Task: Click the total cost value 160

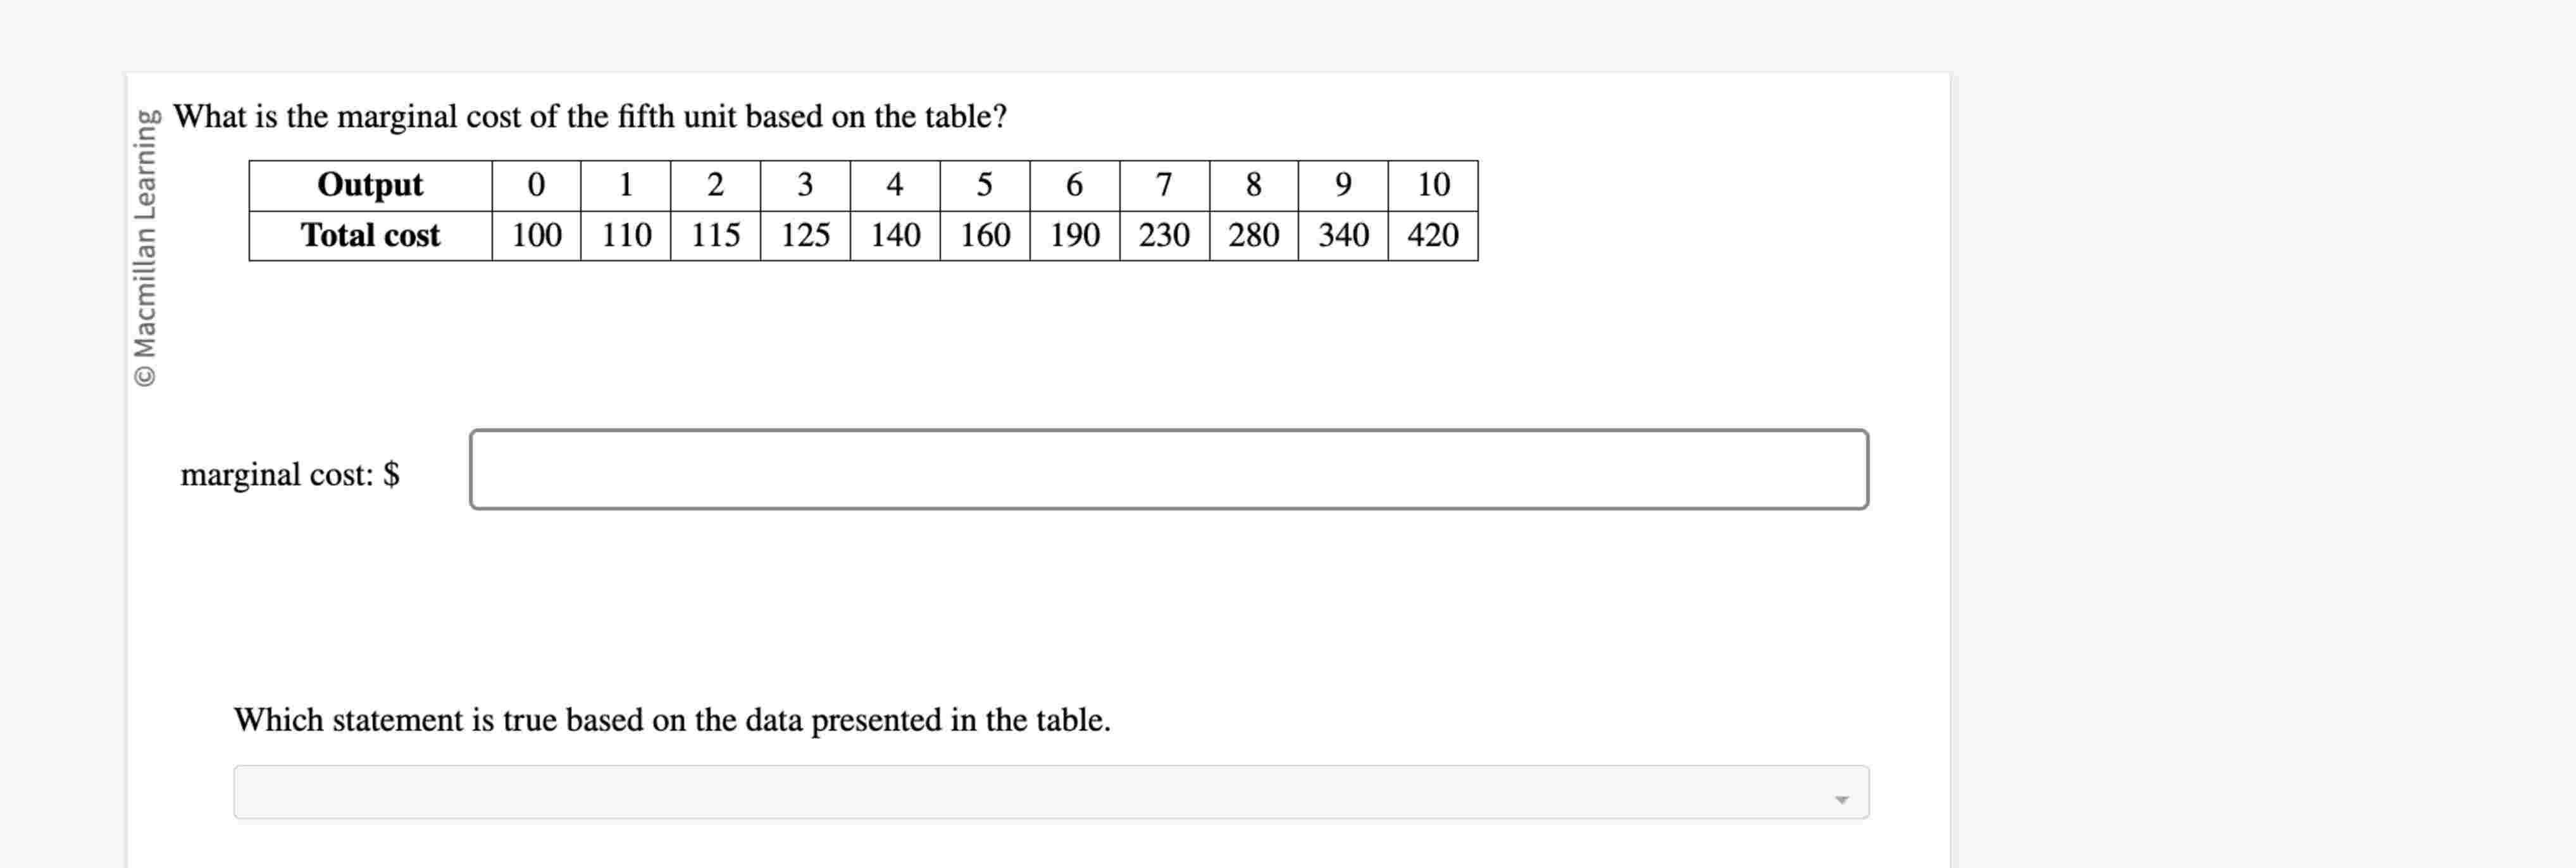Action: coord(984,235)
